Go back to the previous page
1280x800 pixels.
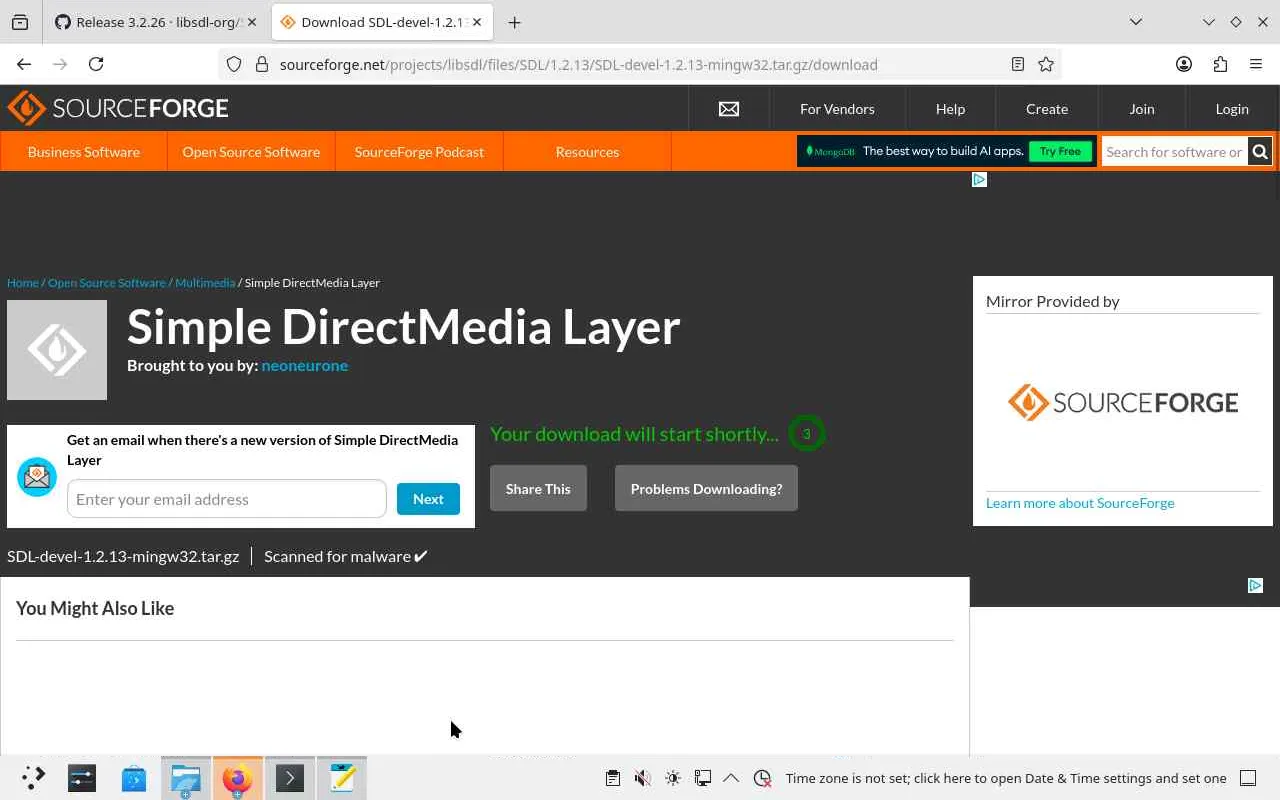pos(24,64)
